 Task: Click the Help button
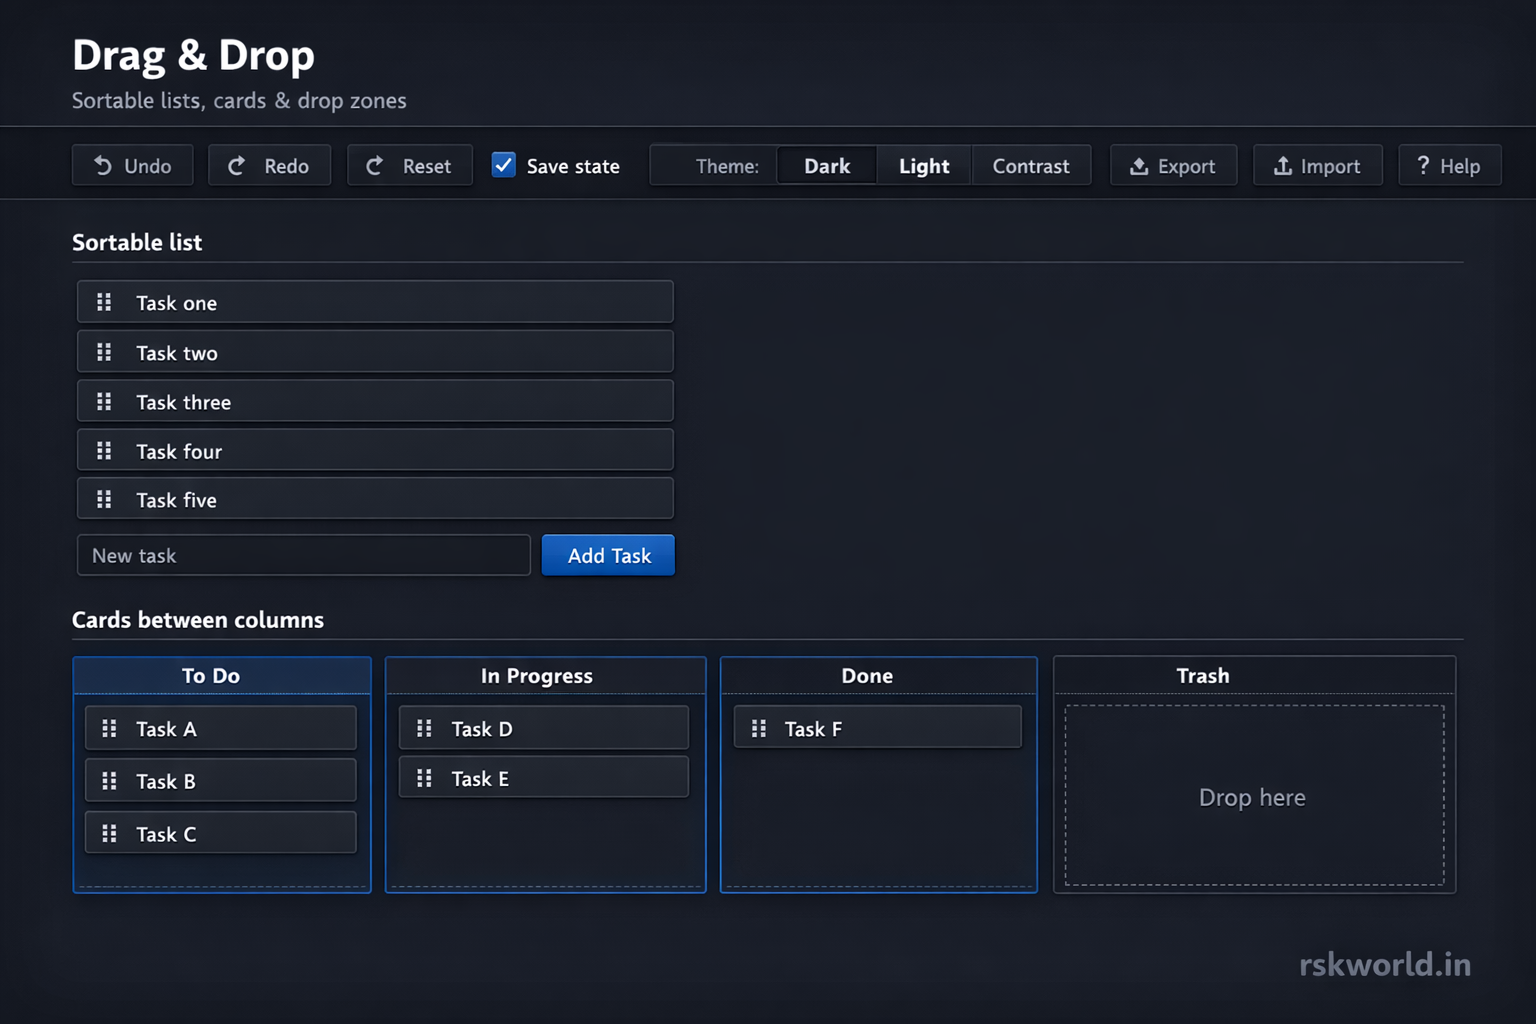[1449, 165]
